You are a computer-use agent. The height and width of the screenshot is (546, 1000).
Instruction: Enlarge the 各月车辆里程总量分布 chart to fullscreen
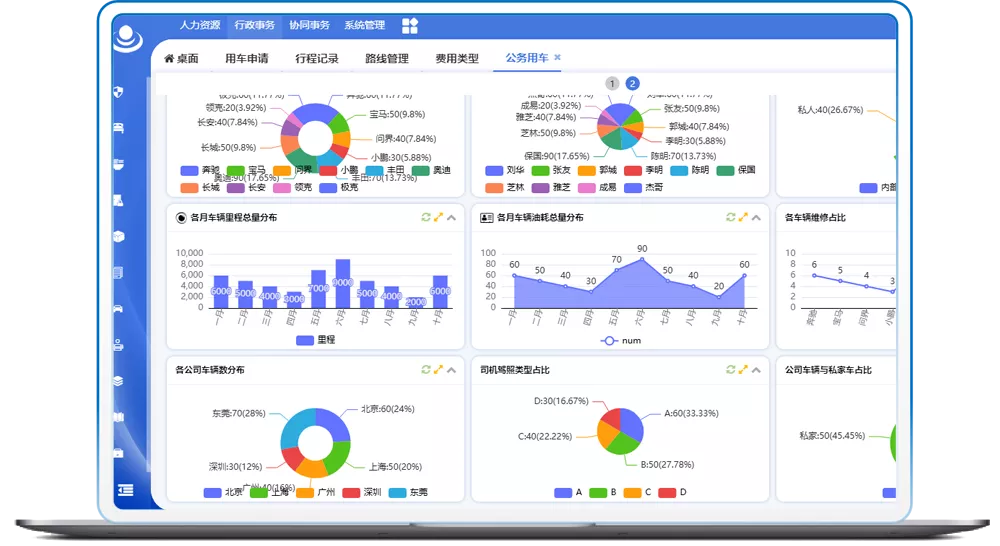pos(438,218)
